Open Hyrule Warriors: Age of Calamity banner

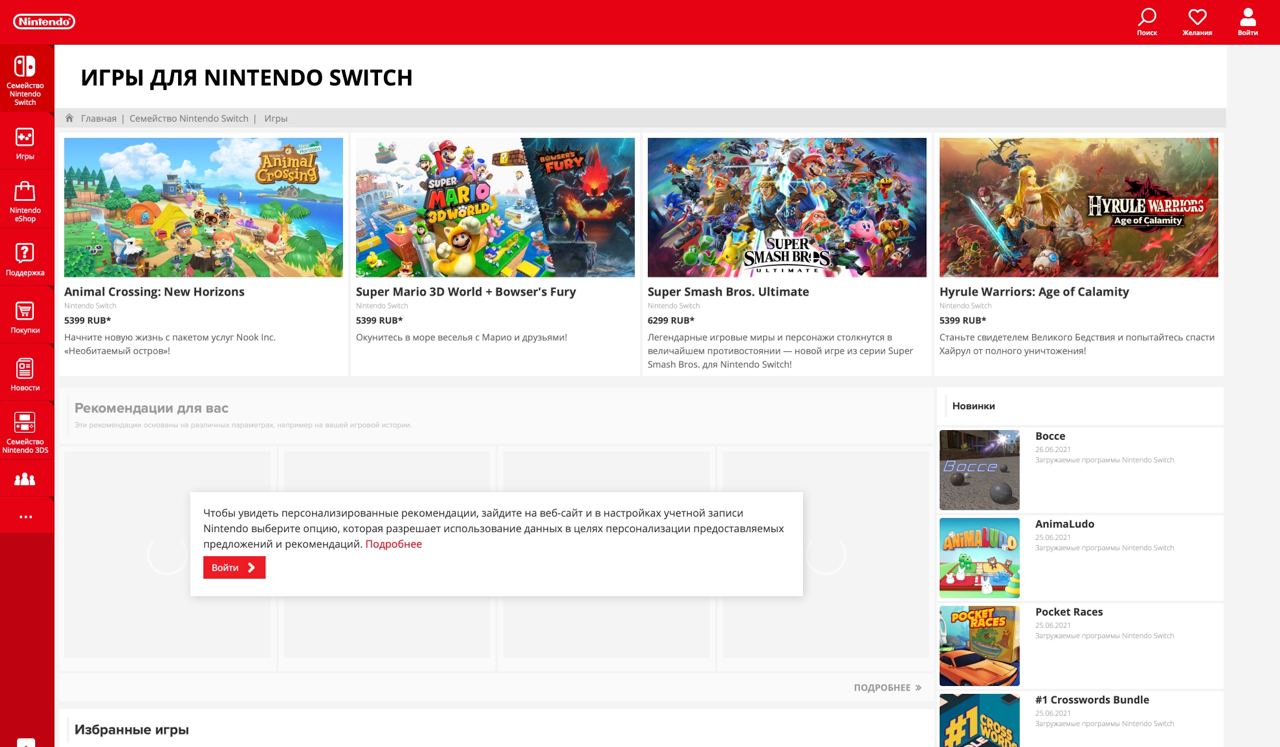tap(1079, 207)
